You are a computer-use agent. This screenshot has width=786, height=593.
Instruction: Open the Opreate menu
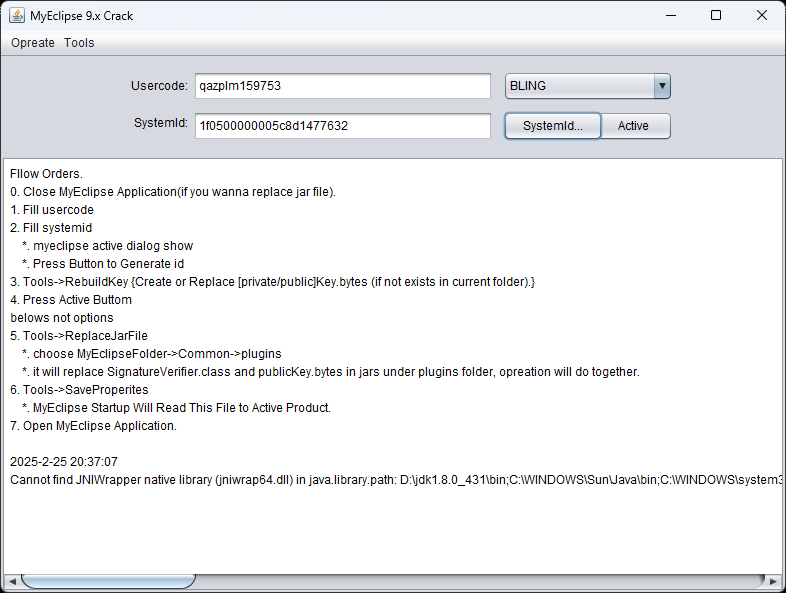coord(33,43)
